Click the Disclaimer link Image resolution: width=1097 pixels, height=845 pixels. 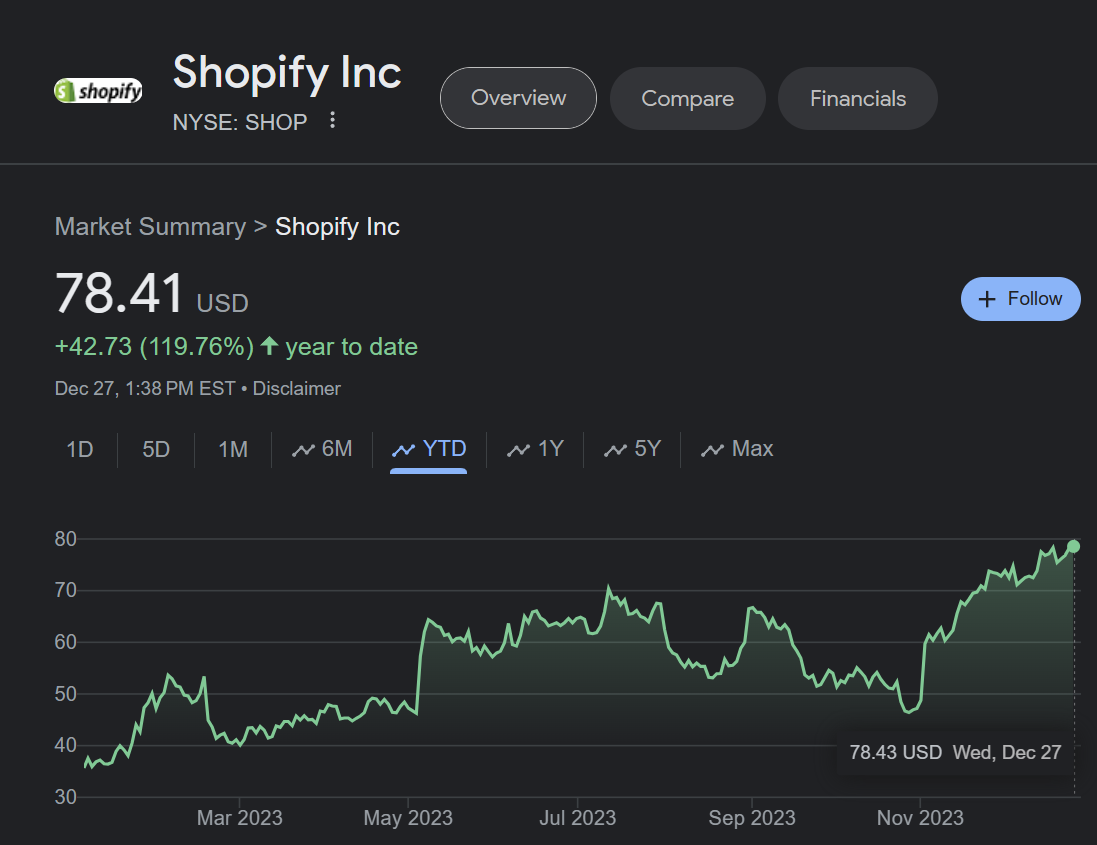click(x=296, y=388)
